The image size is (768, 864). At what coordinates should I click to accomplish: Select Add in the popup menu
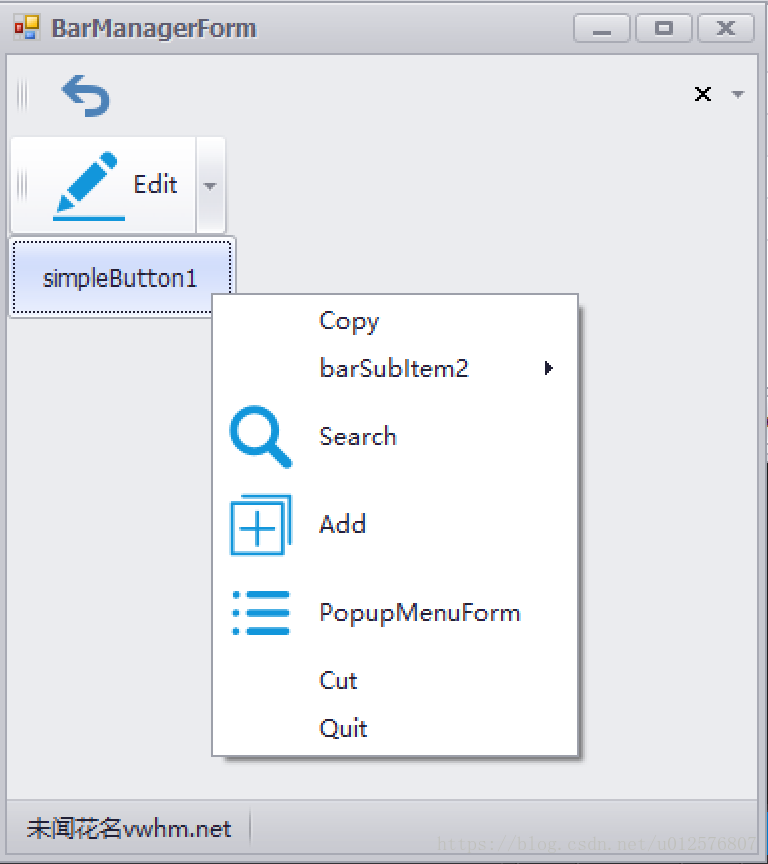click(x=394, y=525)
